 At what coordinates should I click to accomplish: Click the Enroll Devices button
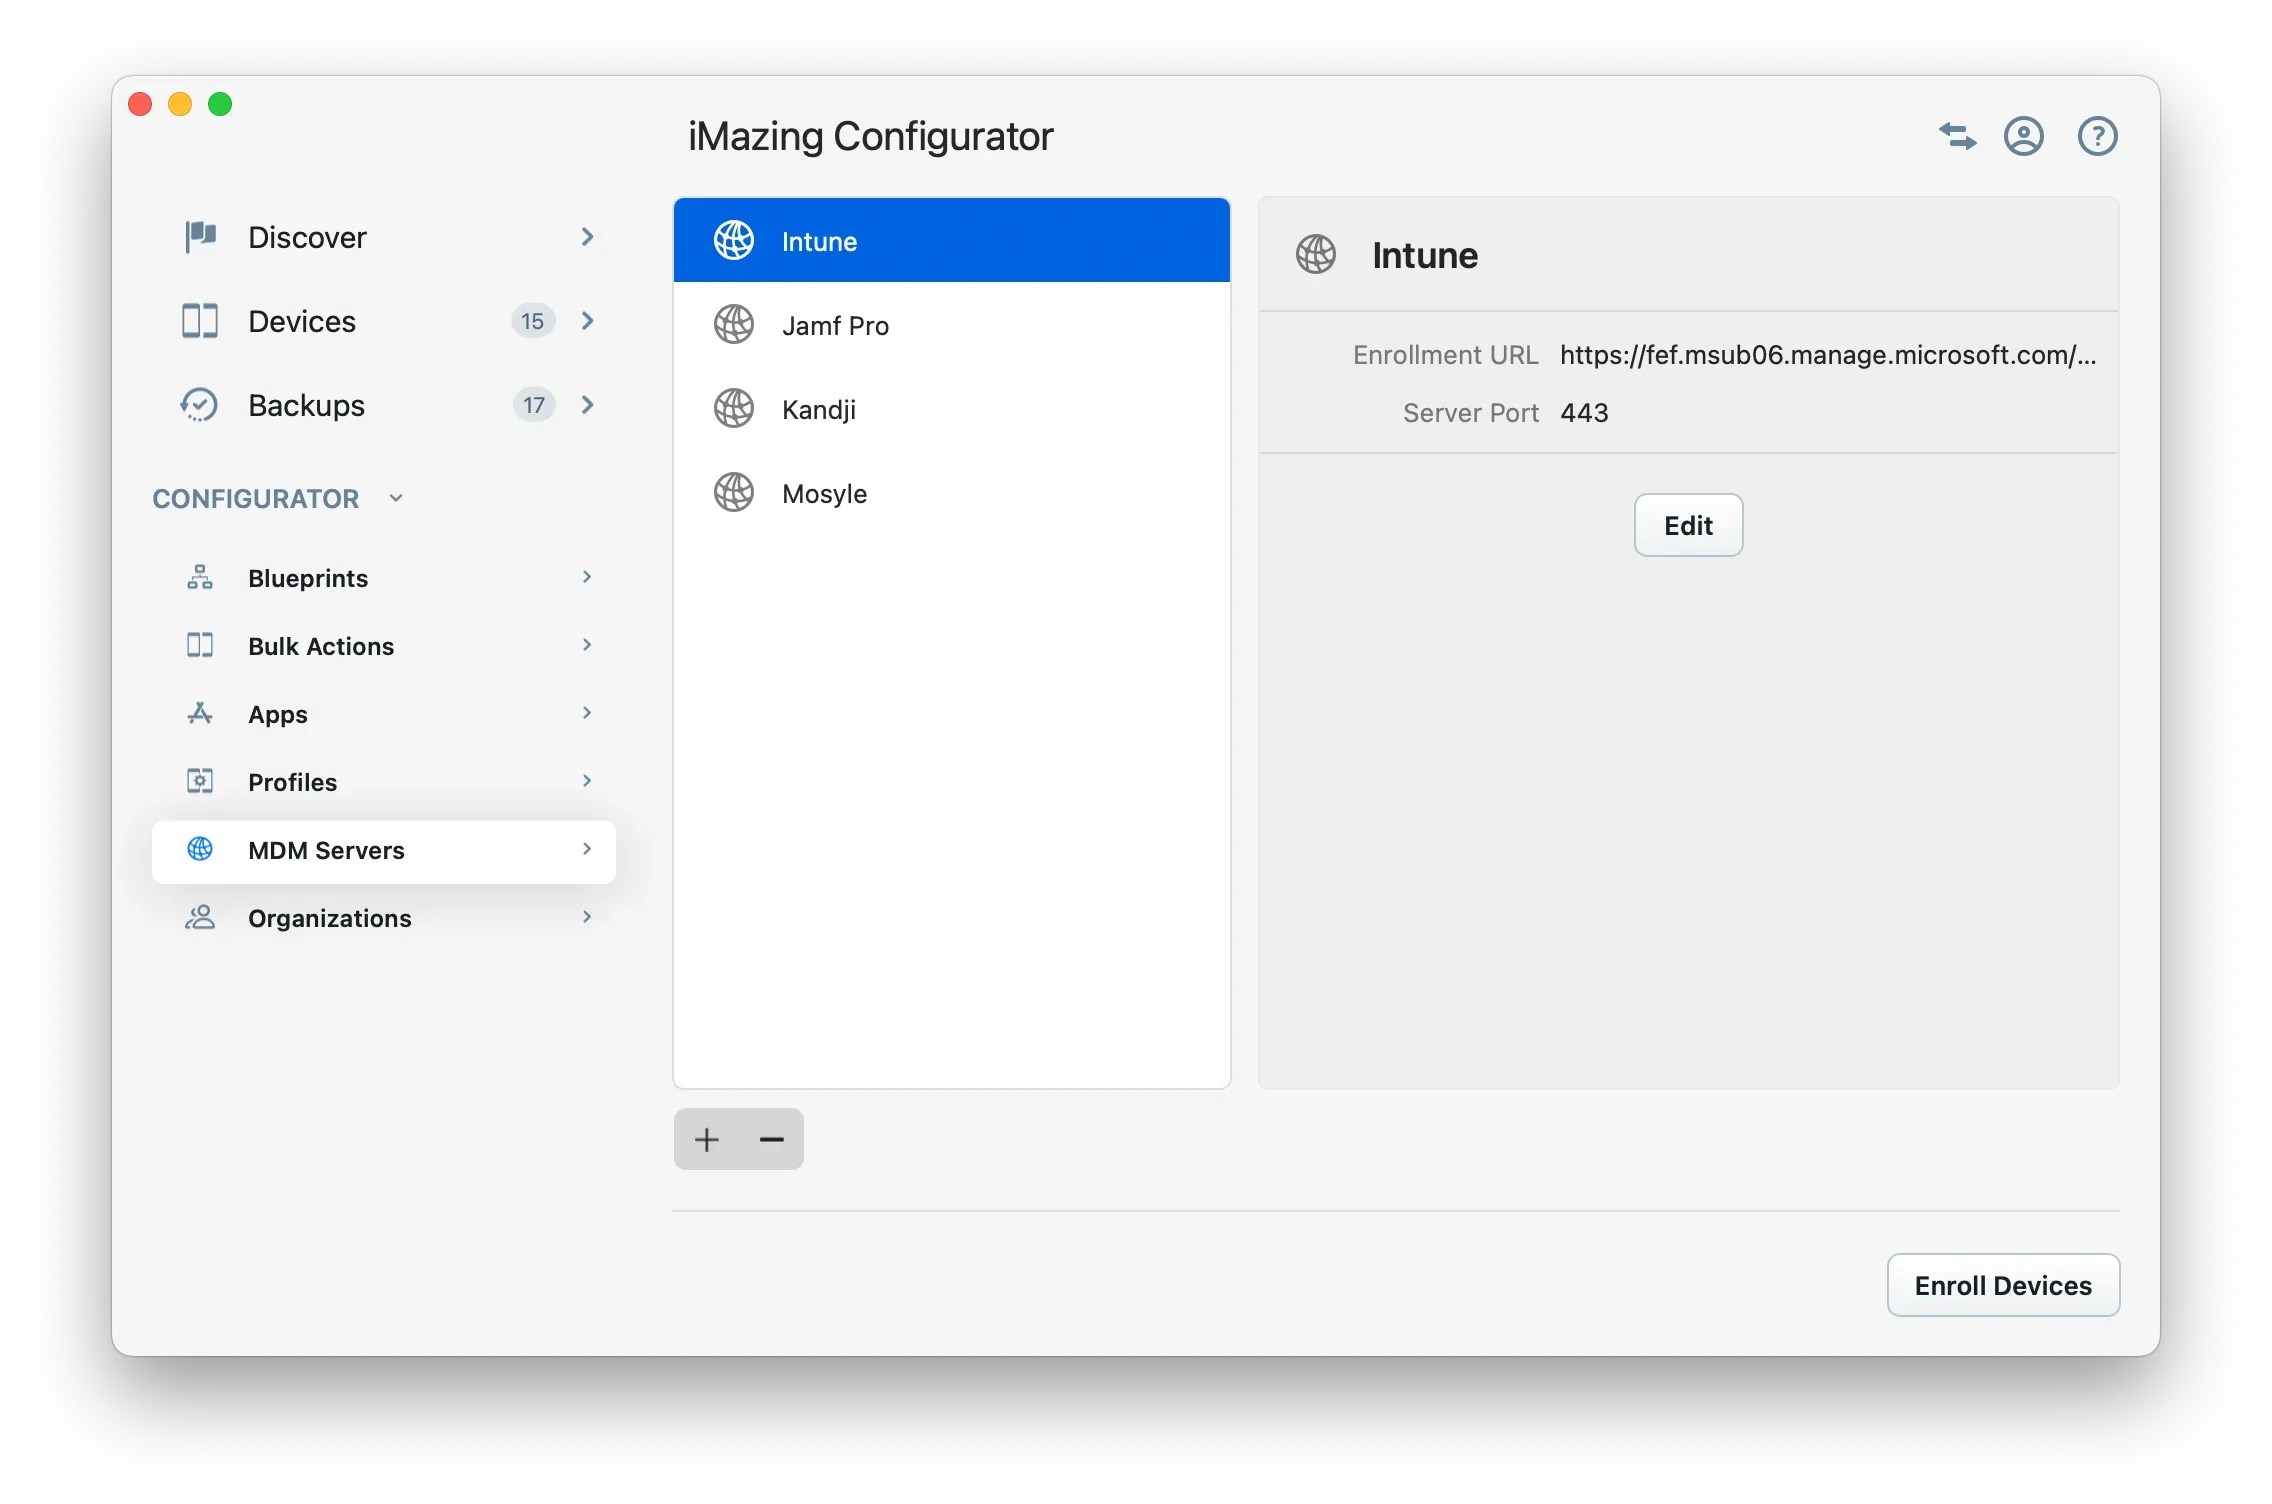(x=2002, y=1285)
